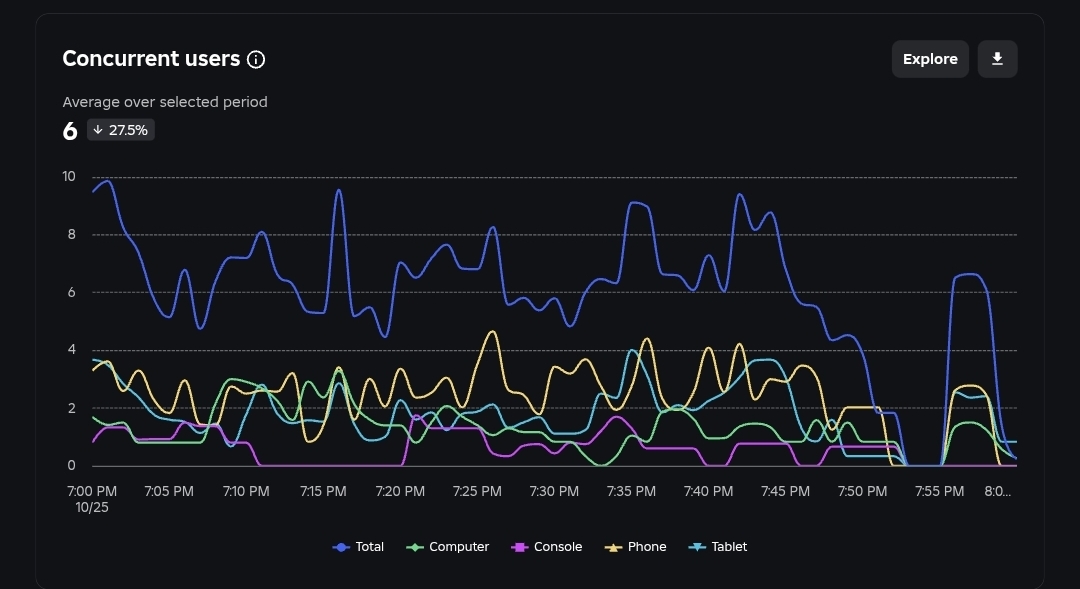The image size is (1080, 589).
Task: Open the Concurrent users info tooltip icon
Action: pyautogui.click(x=256, y=60)
